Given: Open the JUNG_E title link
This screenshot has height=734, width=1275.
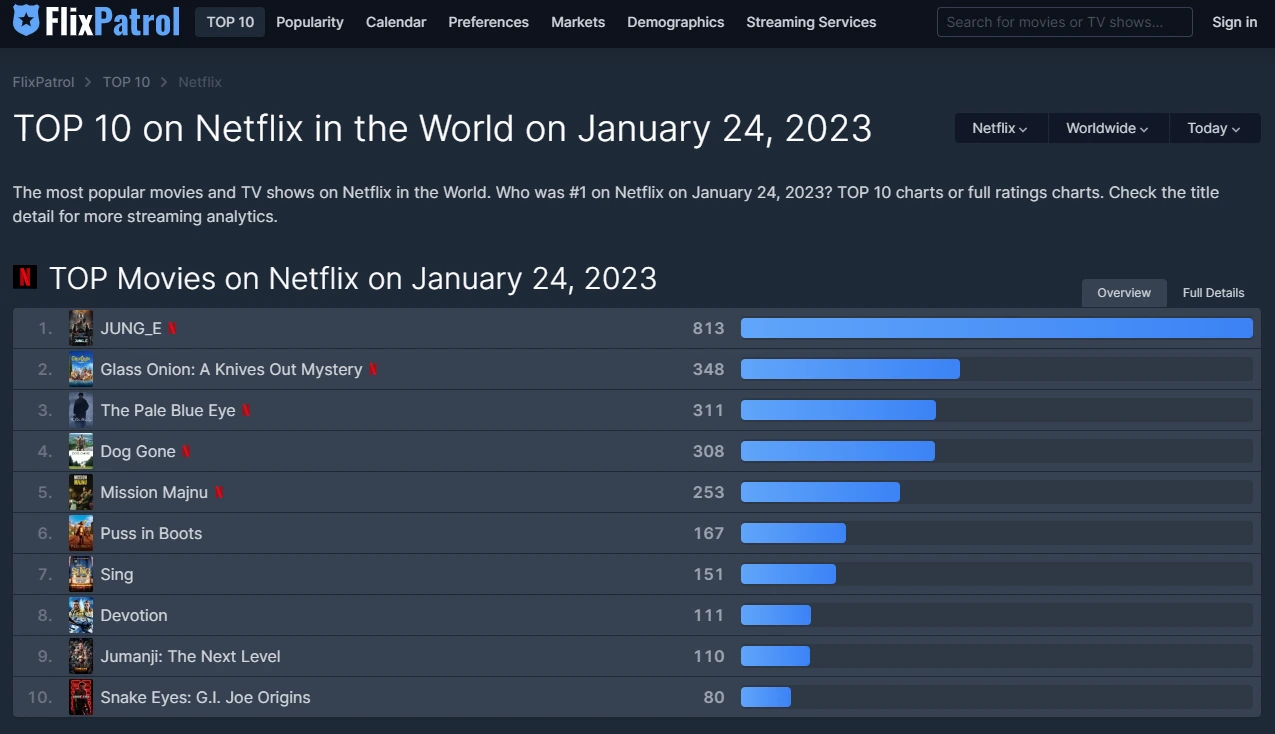Looking at the screenshot, I should (130, 327).
